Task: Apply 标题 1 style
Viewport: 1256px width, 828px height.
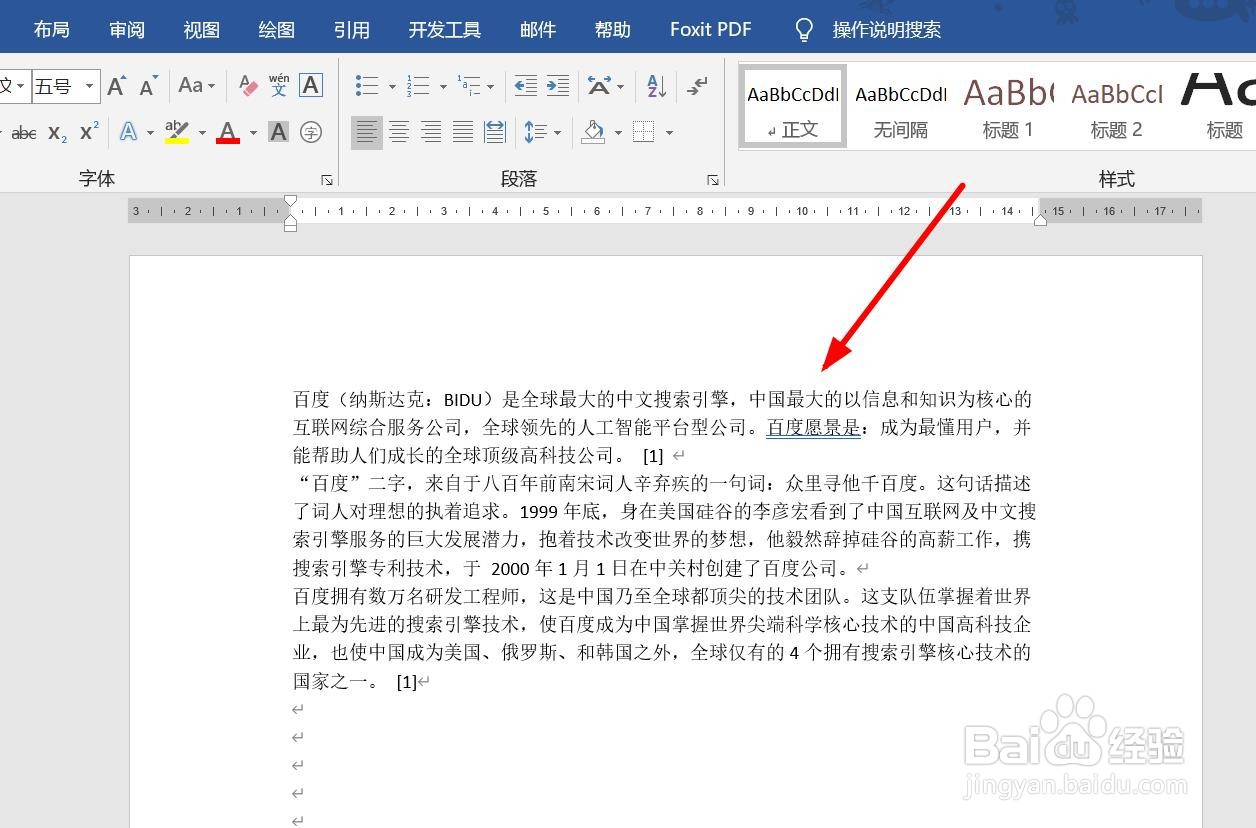Action: (1008, 106)
